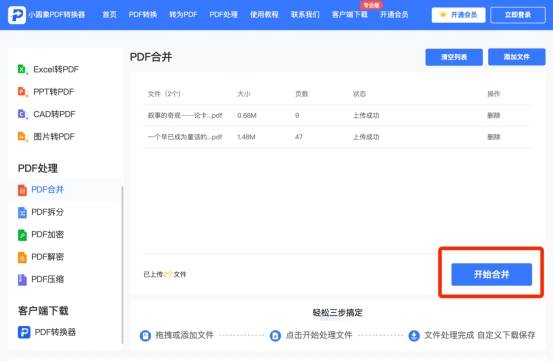Delete the first uploaded PDF file
Screen dimensions: 553x361
(493, 115)
